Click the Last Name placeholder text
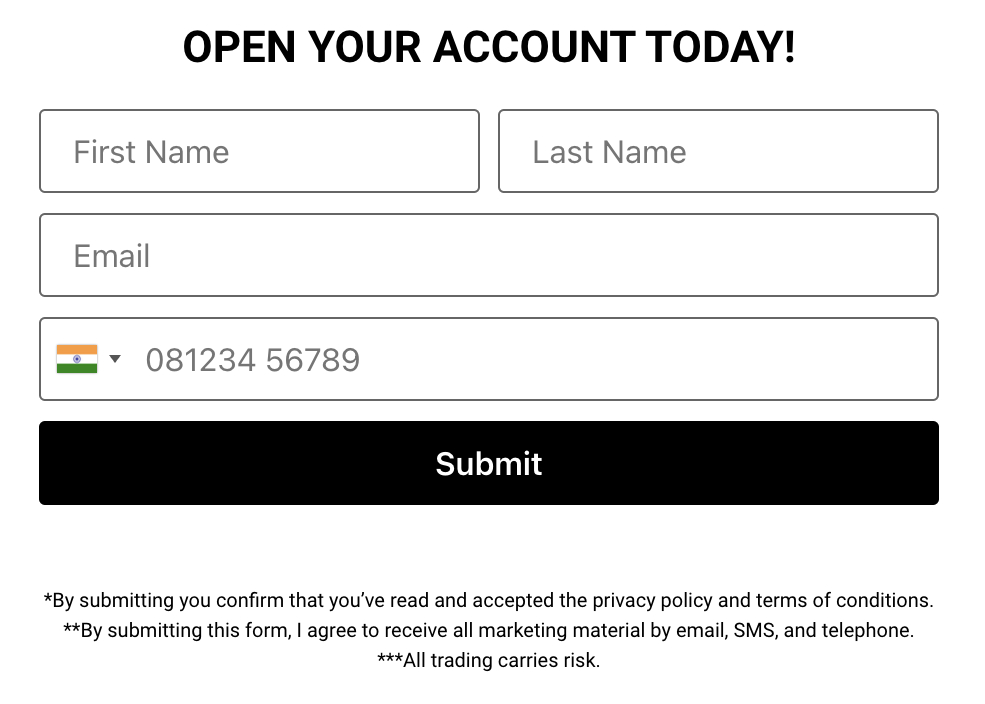 pos(609,152)
